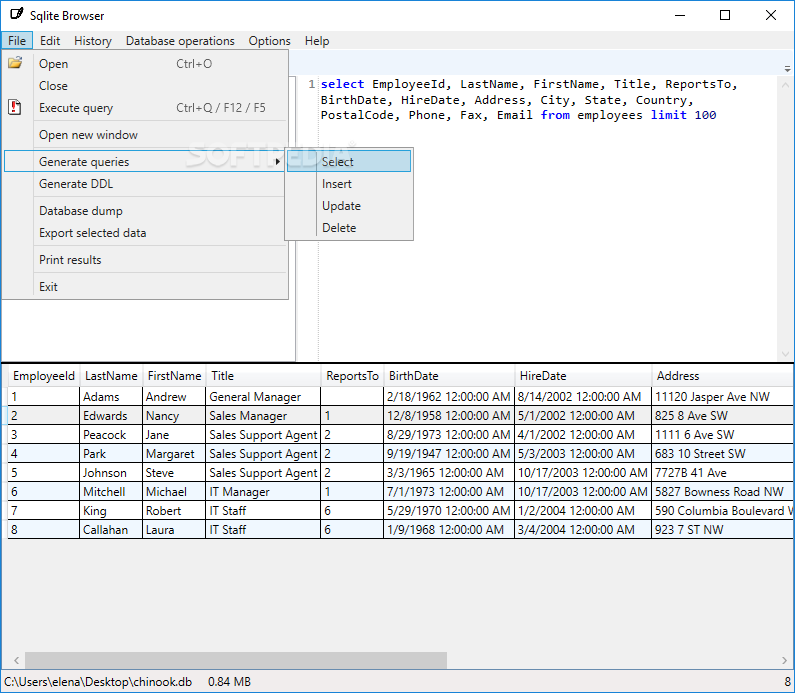Pick Insert in Generate queries submenu
795x693 pixels.
point(349,184)
